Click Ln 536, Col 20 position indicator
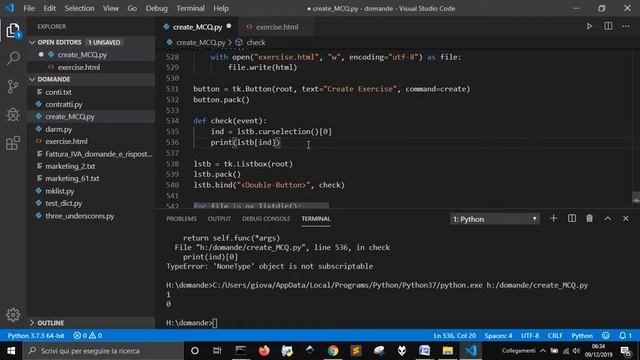The width and height of the screenshot is (640, 360). 454,336
